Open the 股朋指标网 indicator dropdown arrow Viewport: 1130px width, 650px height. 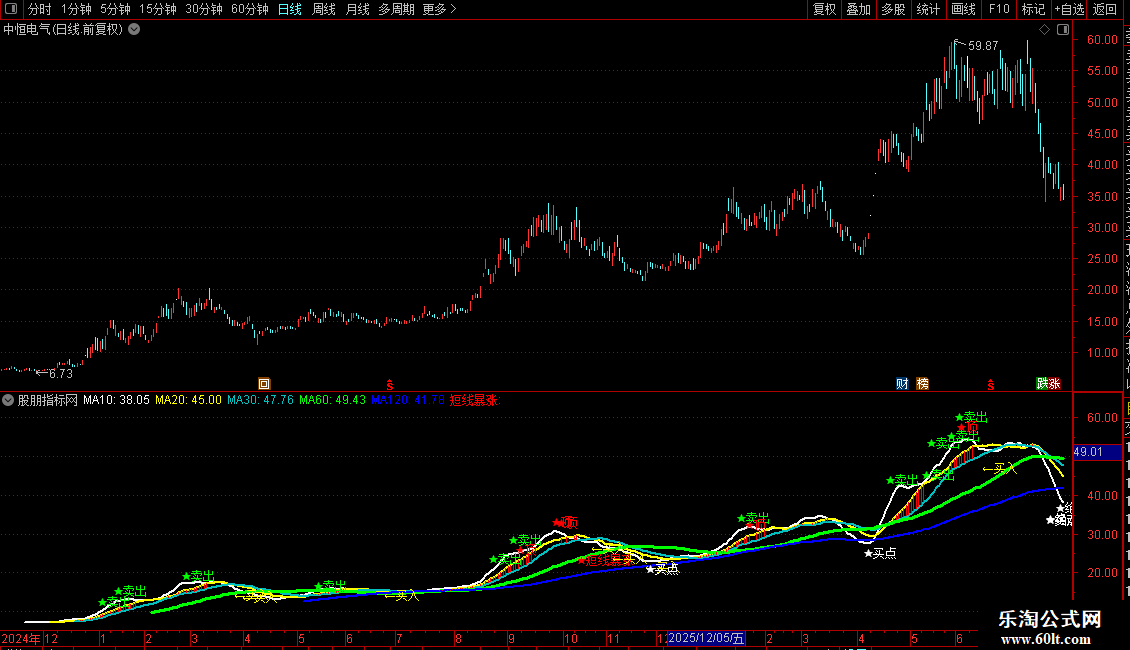pyautogui.click(x=8, y=400)
